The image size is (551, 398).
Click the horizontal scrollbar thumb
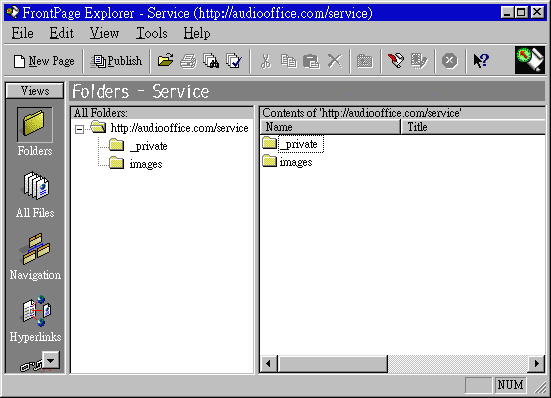point(332,363)
